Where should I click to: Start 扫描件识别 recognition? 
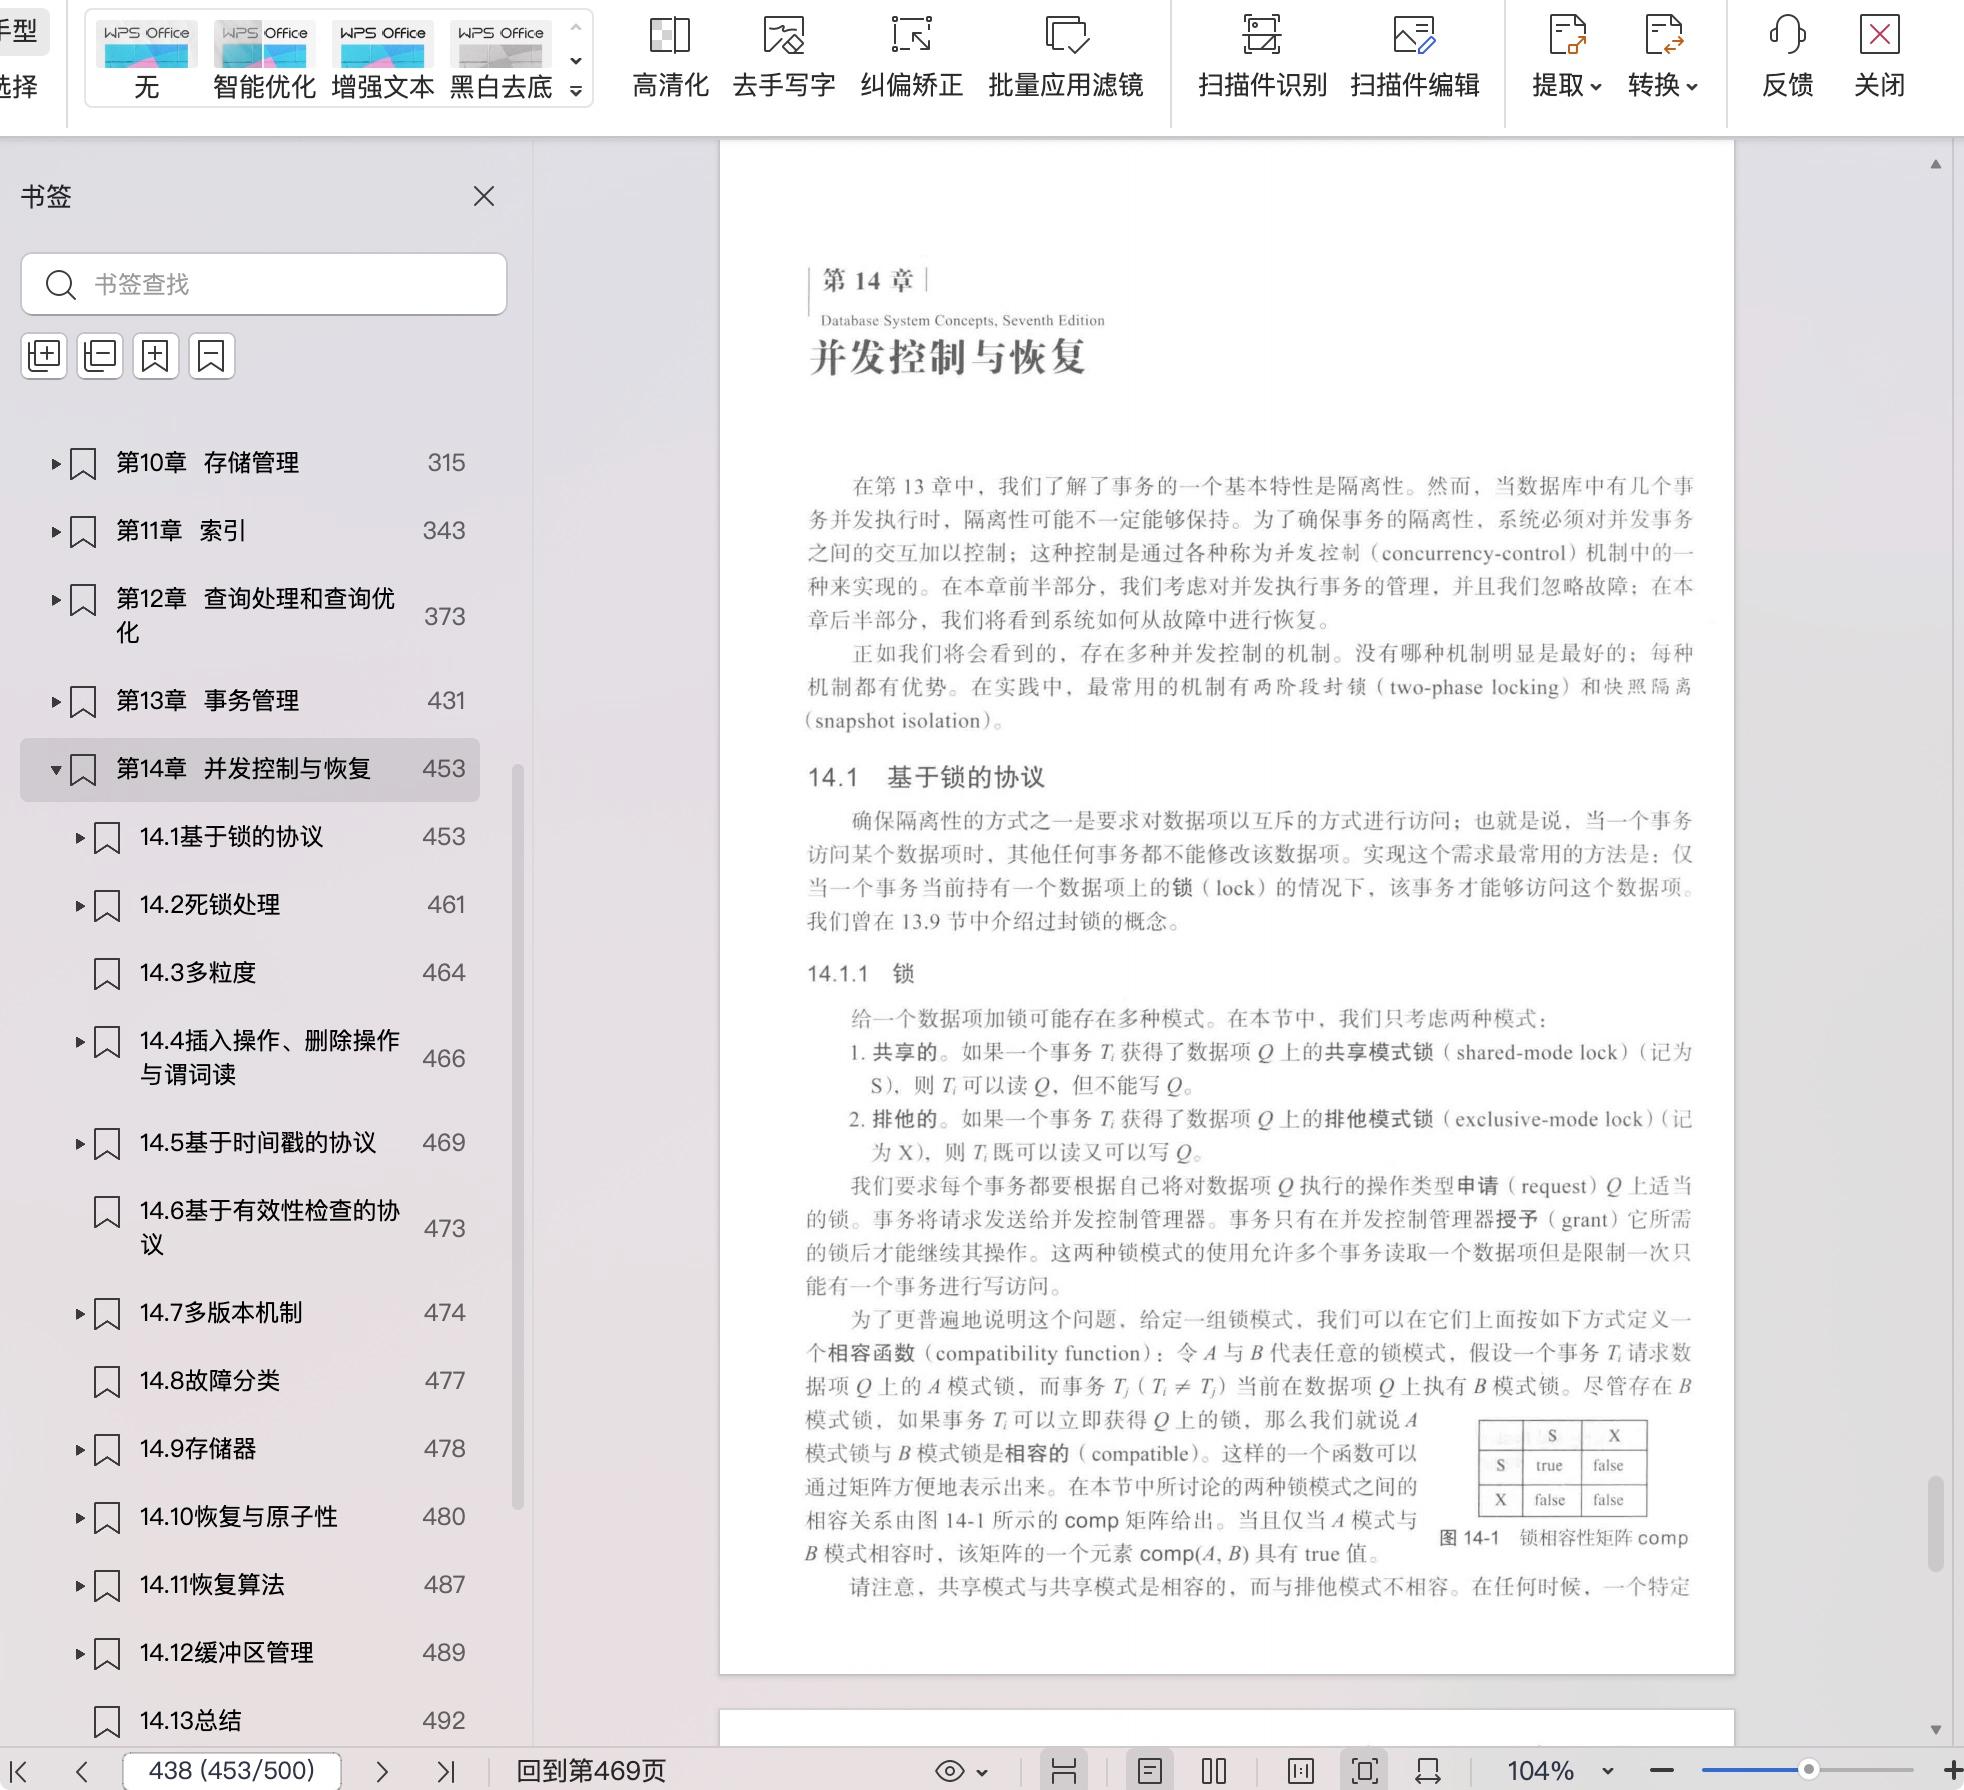pyautogui.click(x=1262, y=58)
